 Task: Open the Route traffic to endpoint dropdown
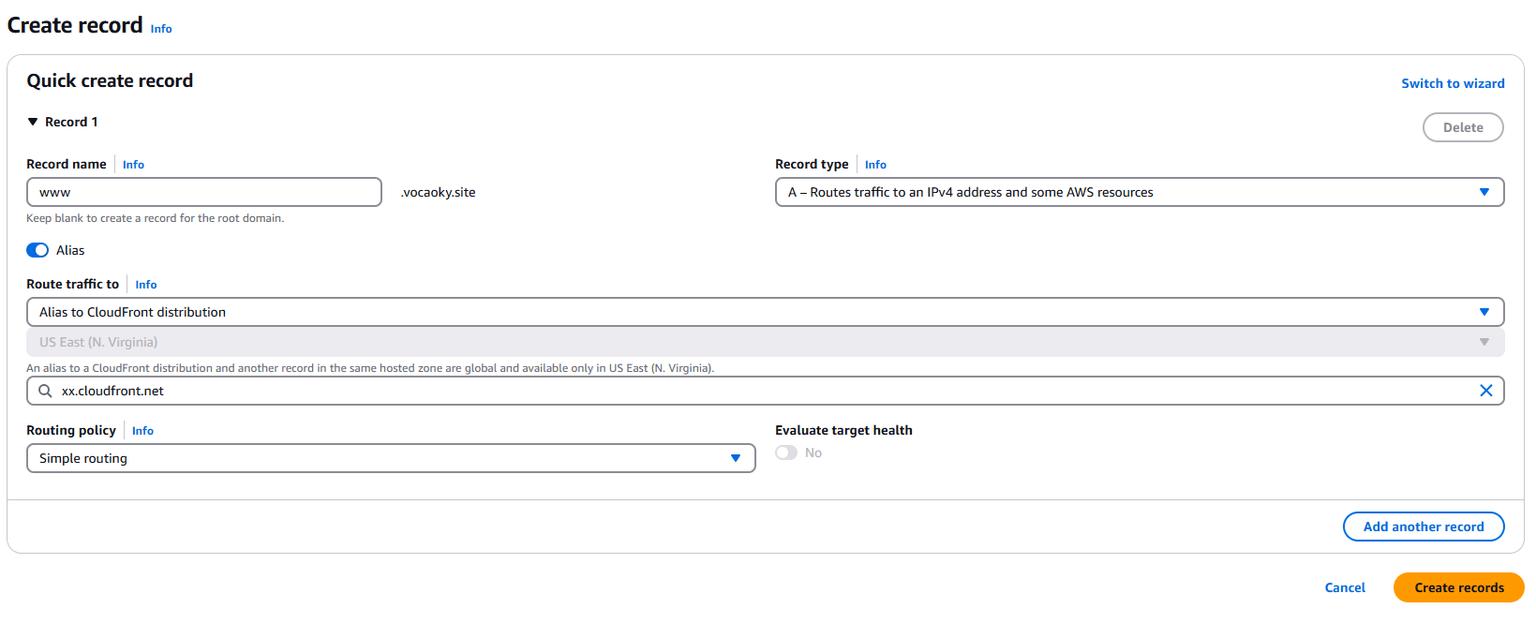[765, 312]
